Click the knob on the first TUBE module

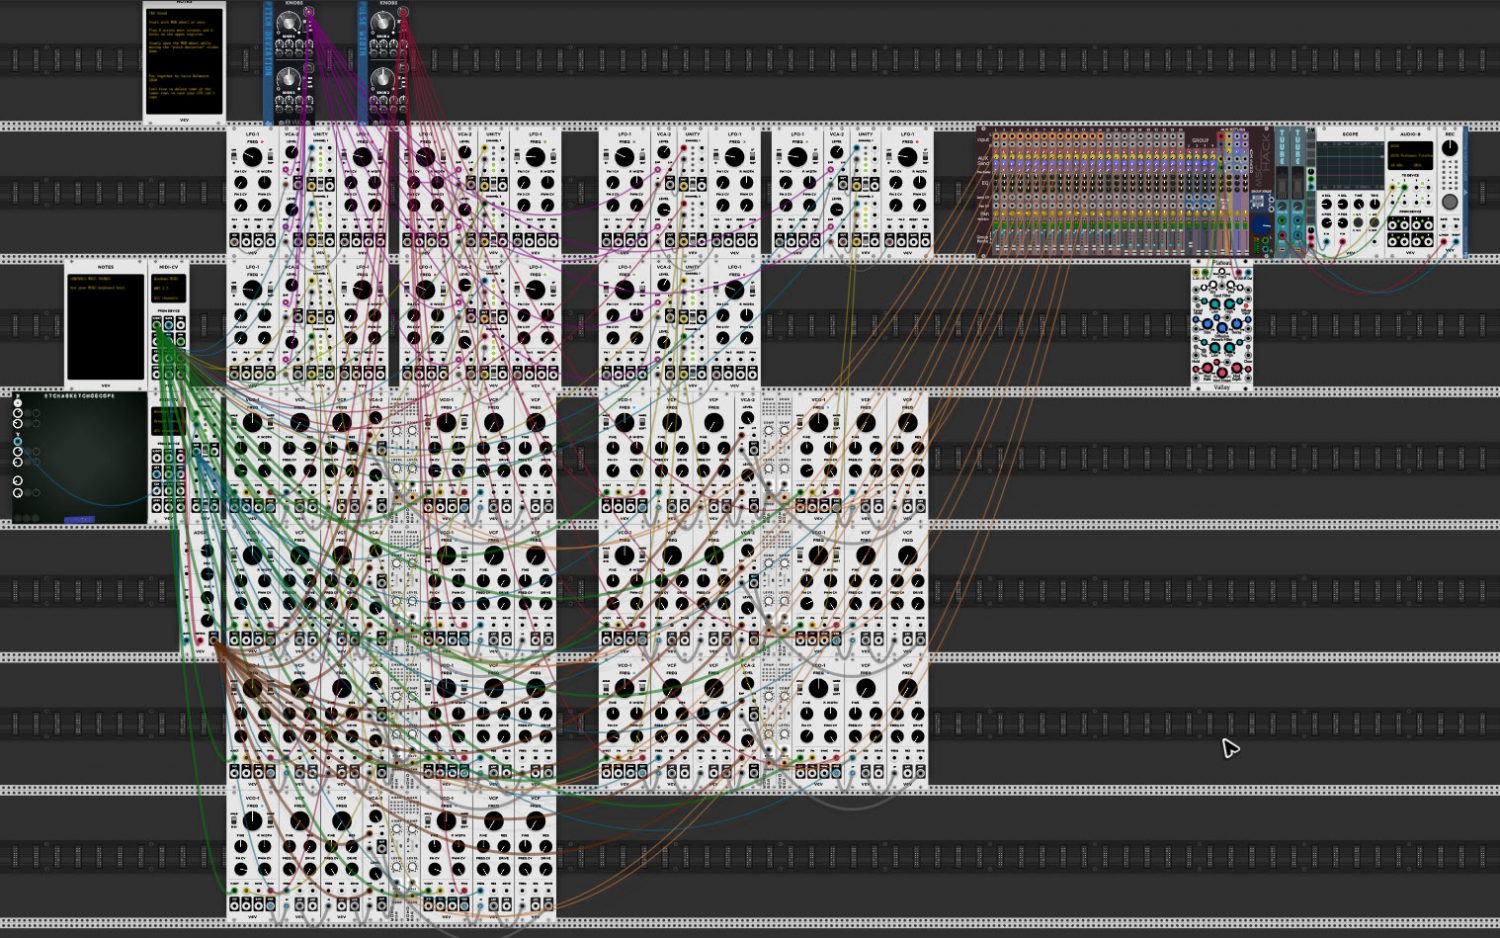click(1282, 206)
